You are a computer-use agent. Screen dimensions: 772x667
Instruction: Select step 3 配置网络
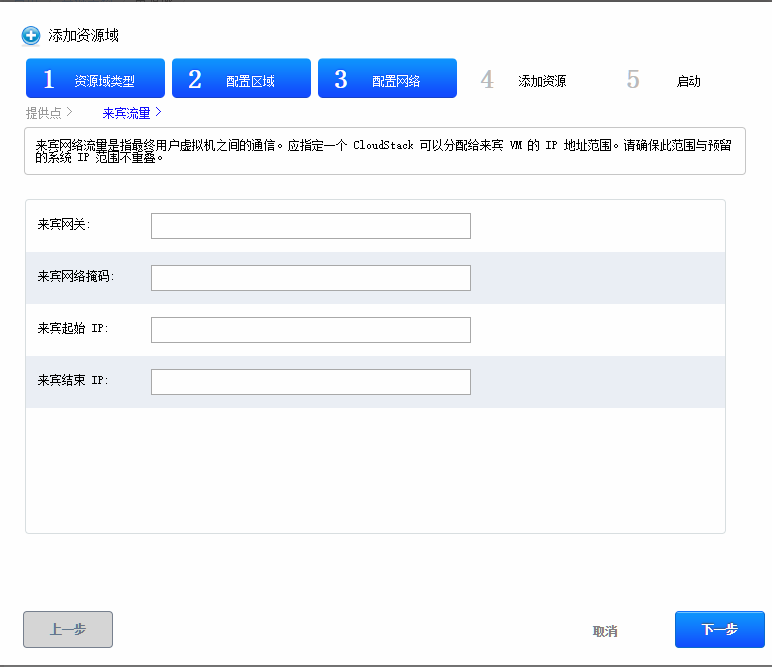[387, 78]
